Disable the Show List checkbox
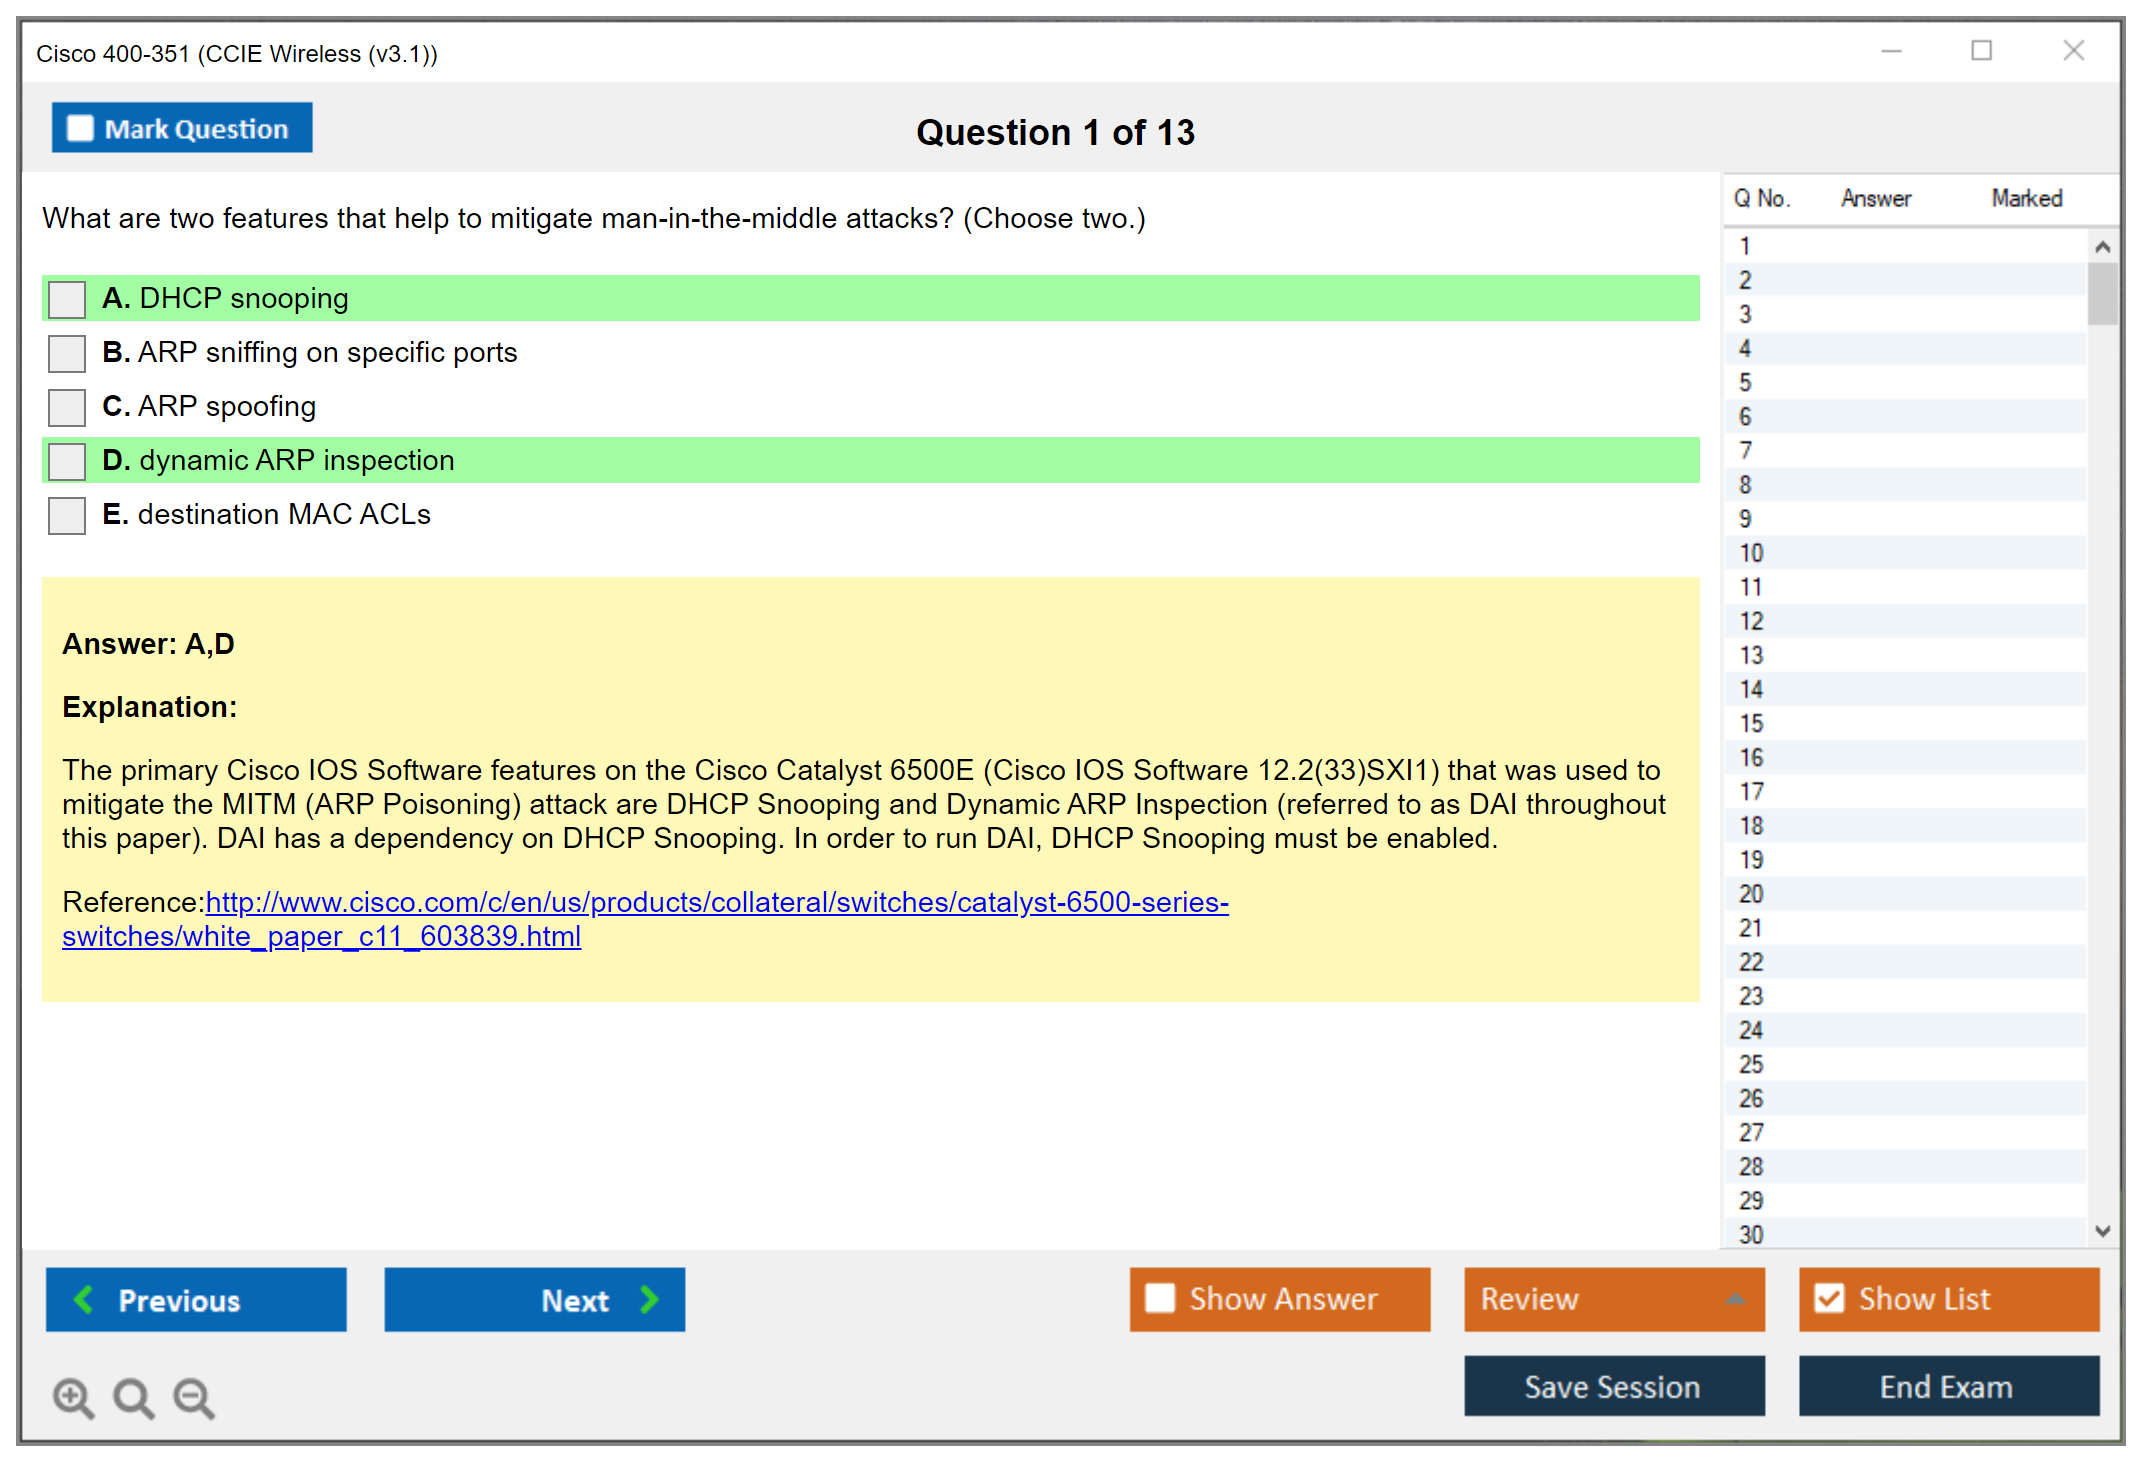 [x=1829, y=1298]
